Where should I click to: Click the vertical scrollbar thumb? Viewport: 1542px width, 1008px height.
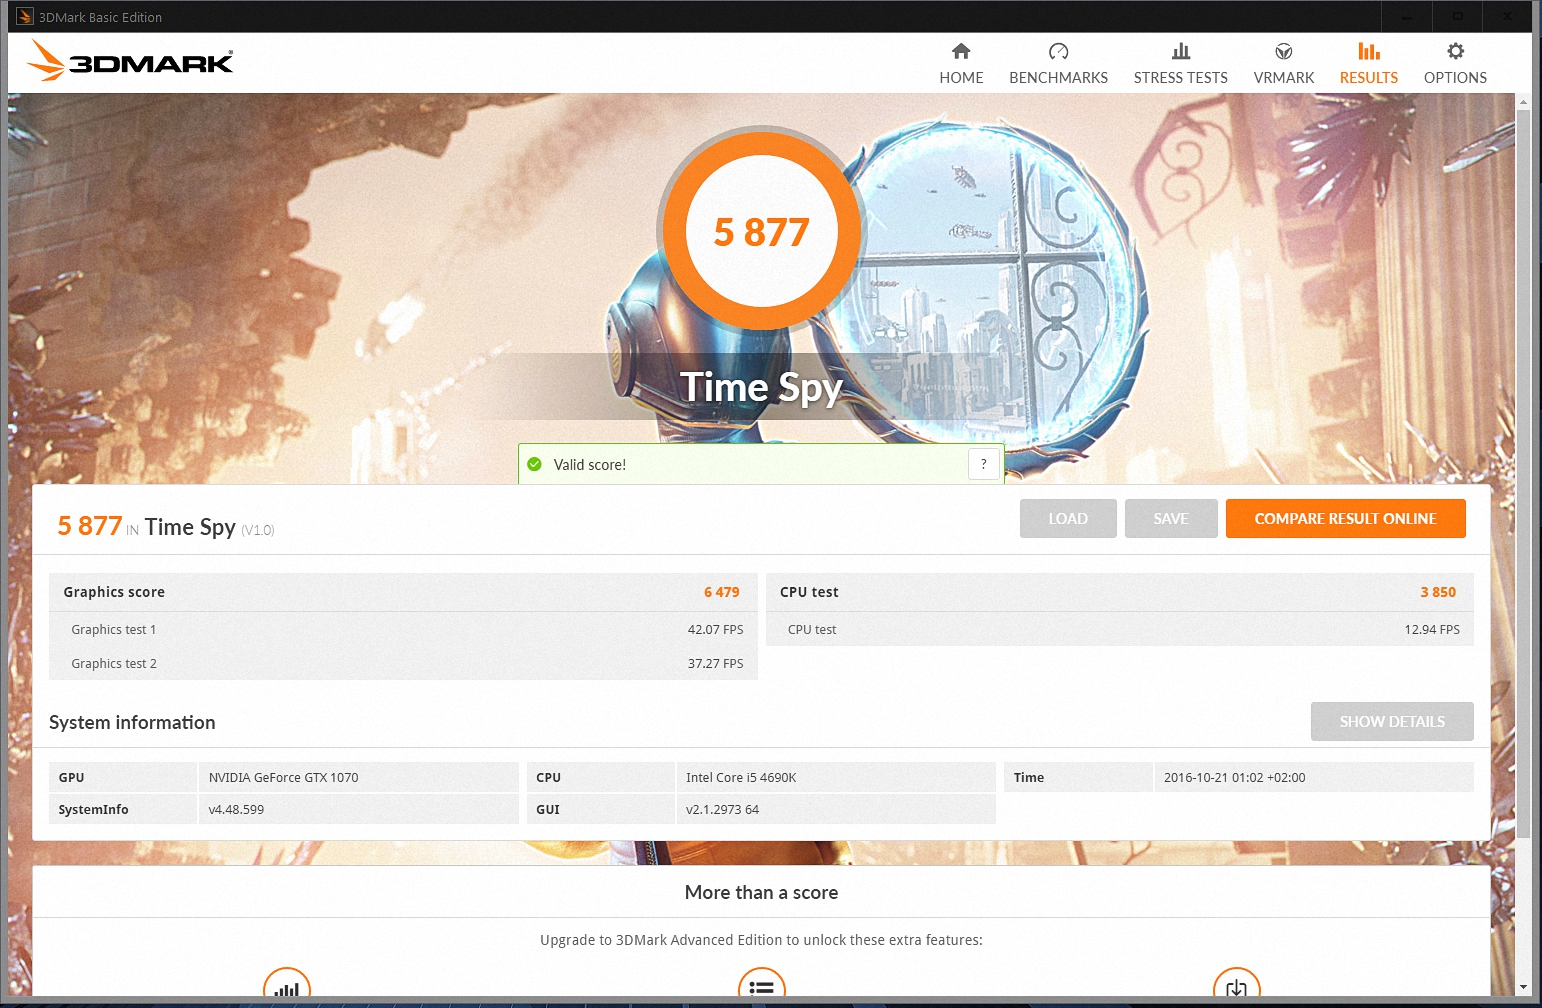pyautogui.click(x=1523, y=475)
